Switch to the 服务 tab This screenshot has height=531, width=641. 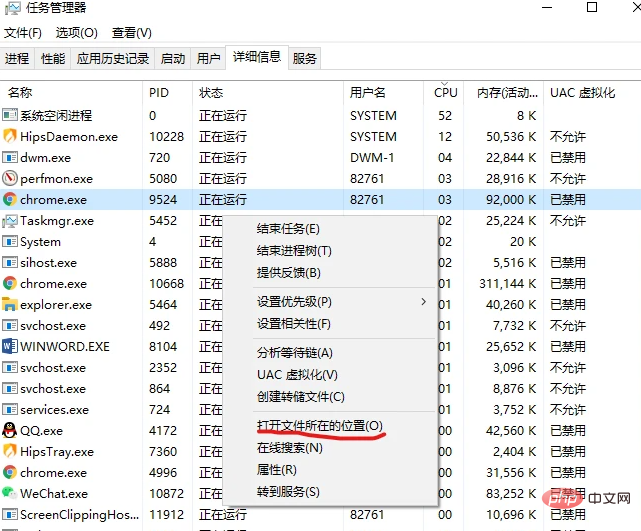coord(305,58)
